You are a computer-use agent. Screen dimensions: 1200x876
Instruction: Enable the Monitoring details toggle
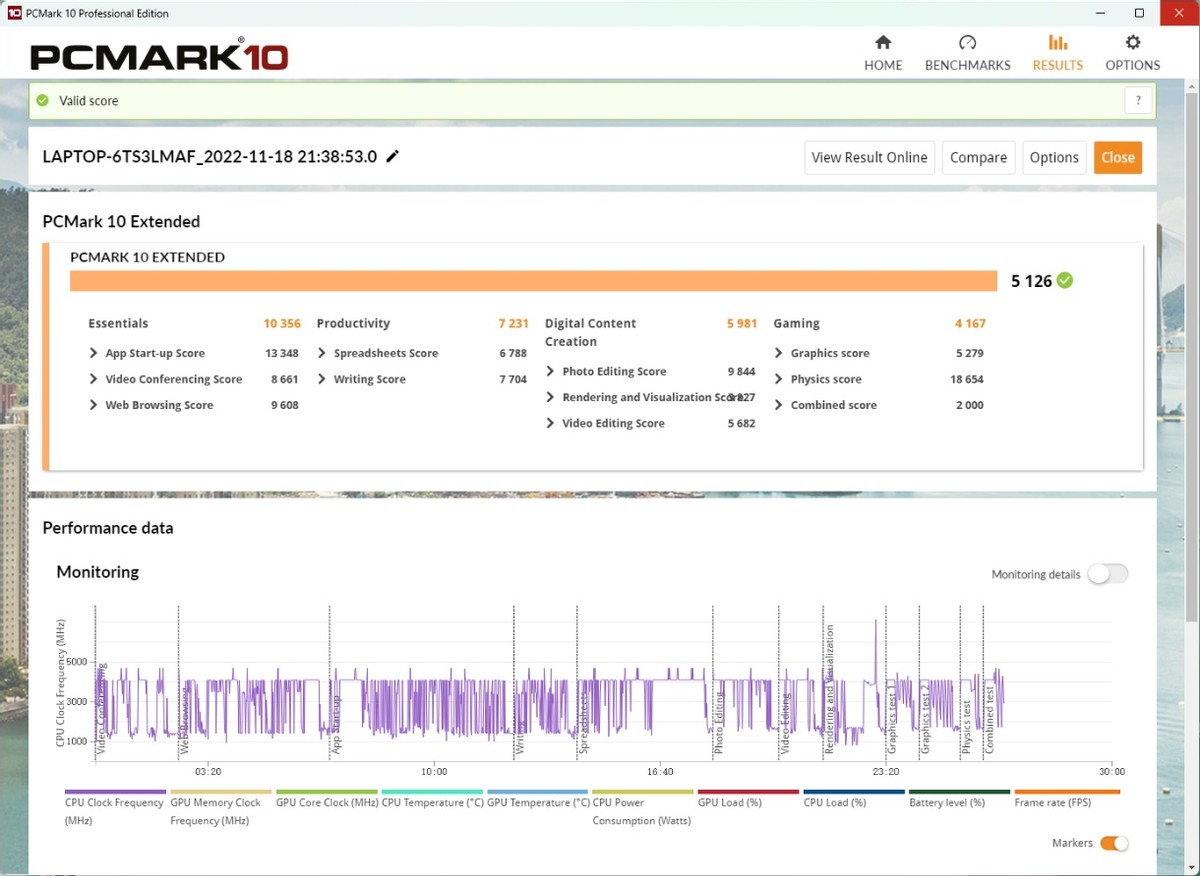pyautogui.click(x=1108, y=574)
